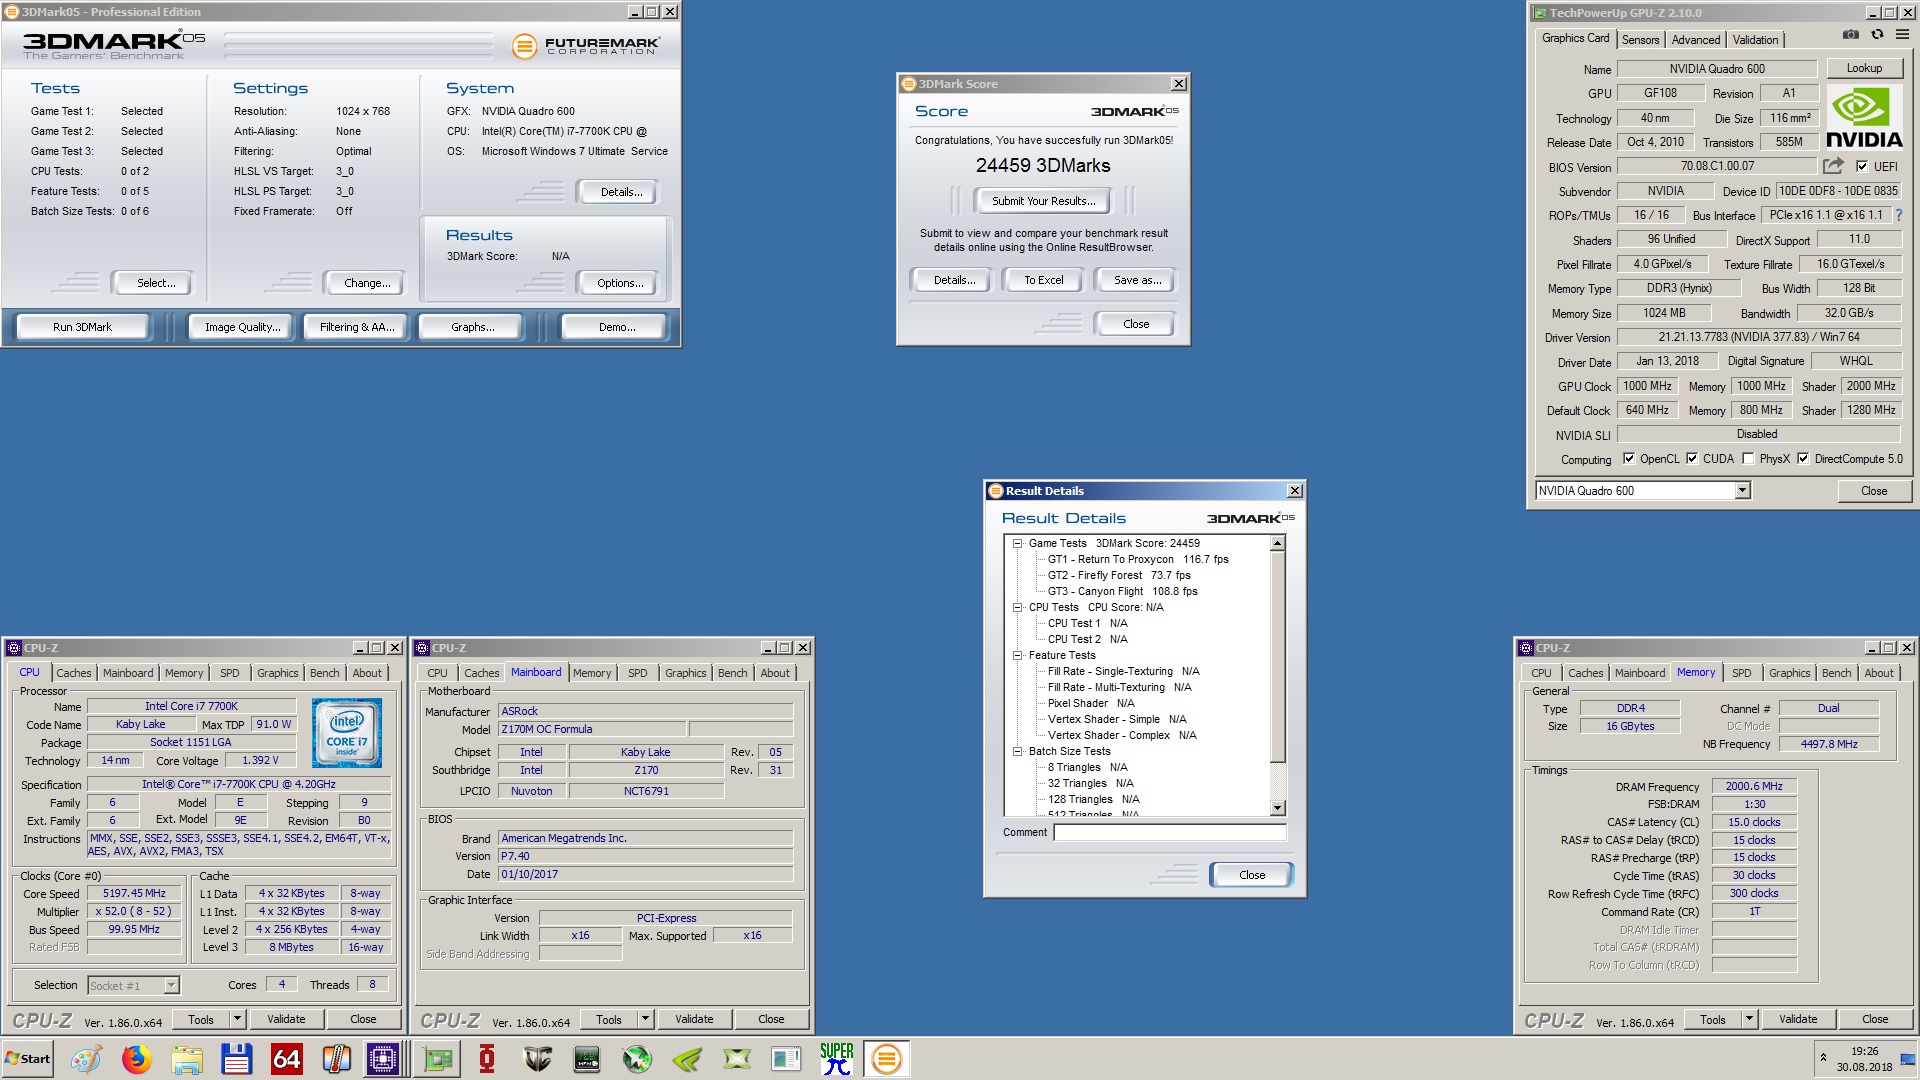Click Submit Your Results button
Viewport: 1920px width, 1080px height.
1043,201
